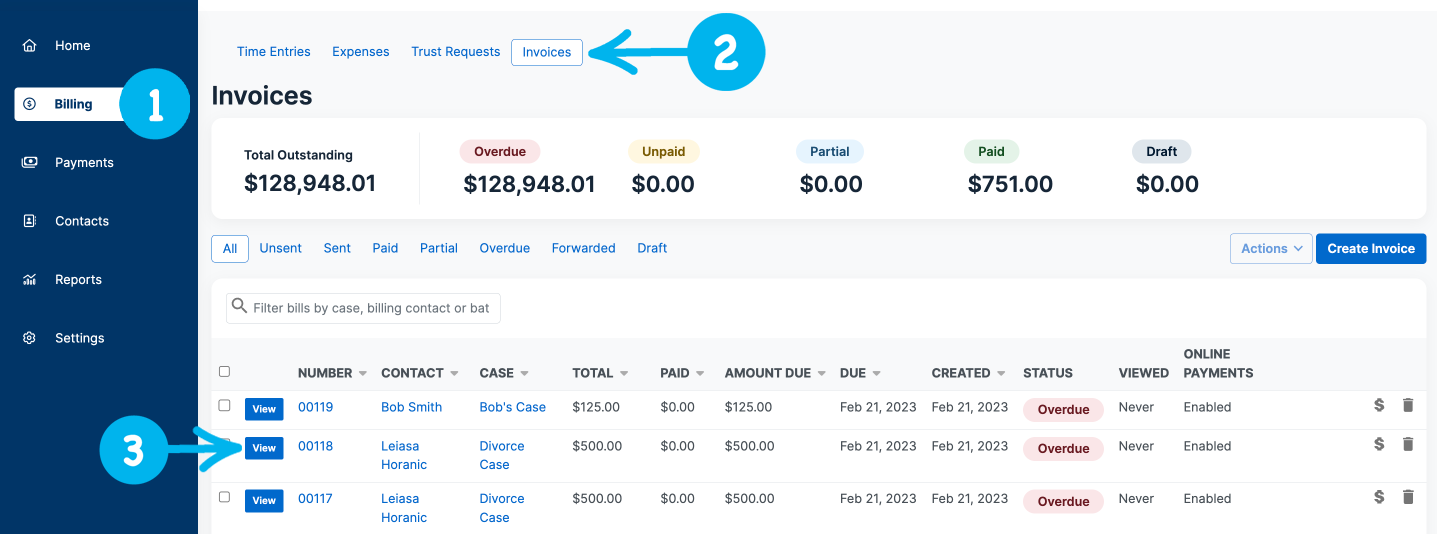
Task: Open Bob Smith contact link
Action: point(411,407)
